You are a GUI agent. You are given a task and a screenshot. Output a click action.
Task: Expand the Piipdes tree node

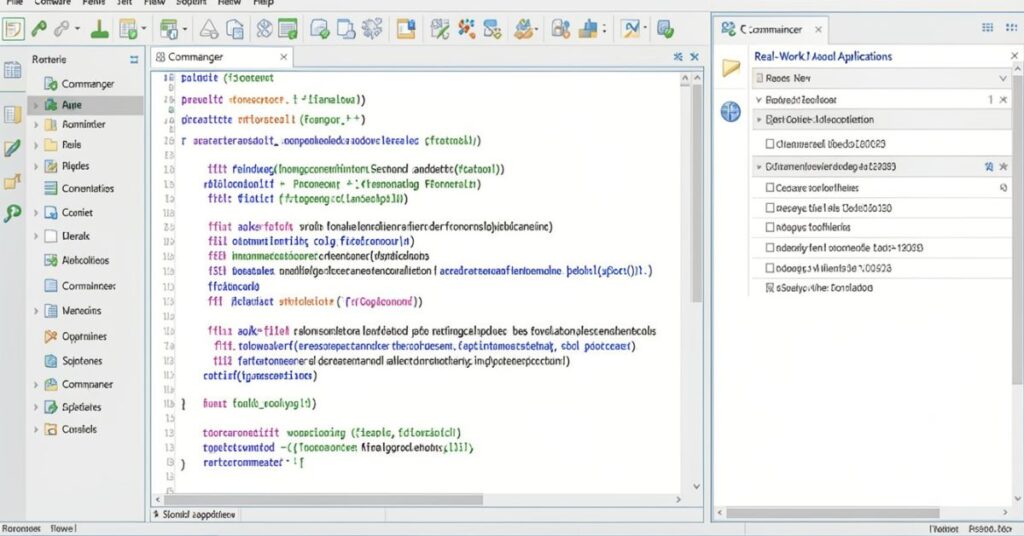point(36,166)
